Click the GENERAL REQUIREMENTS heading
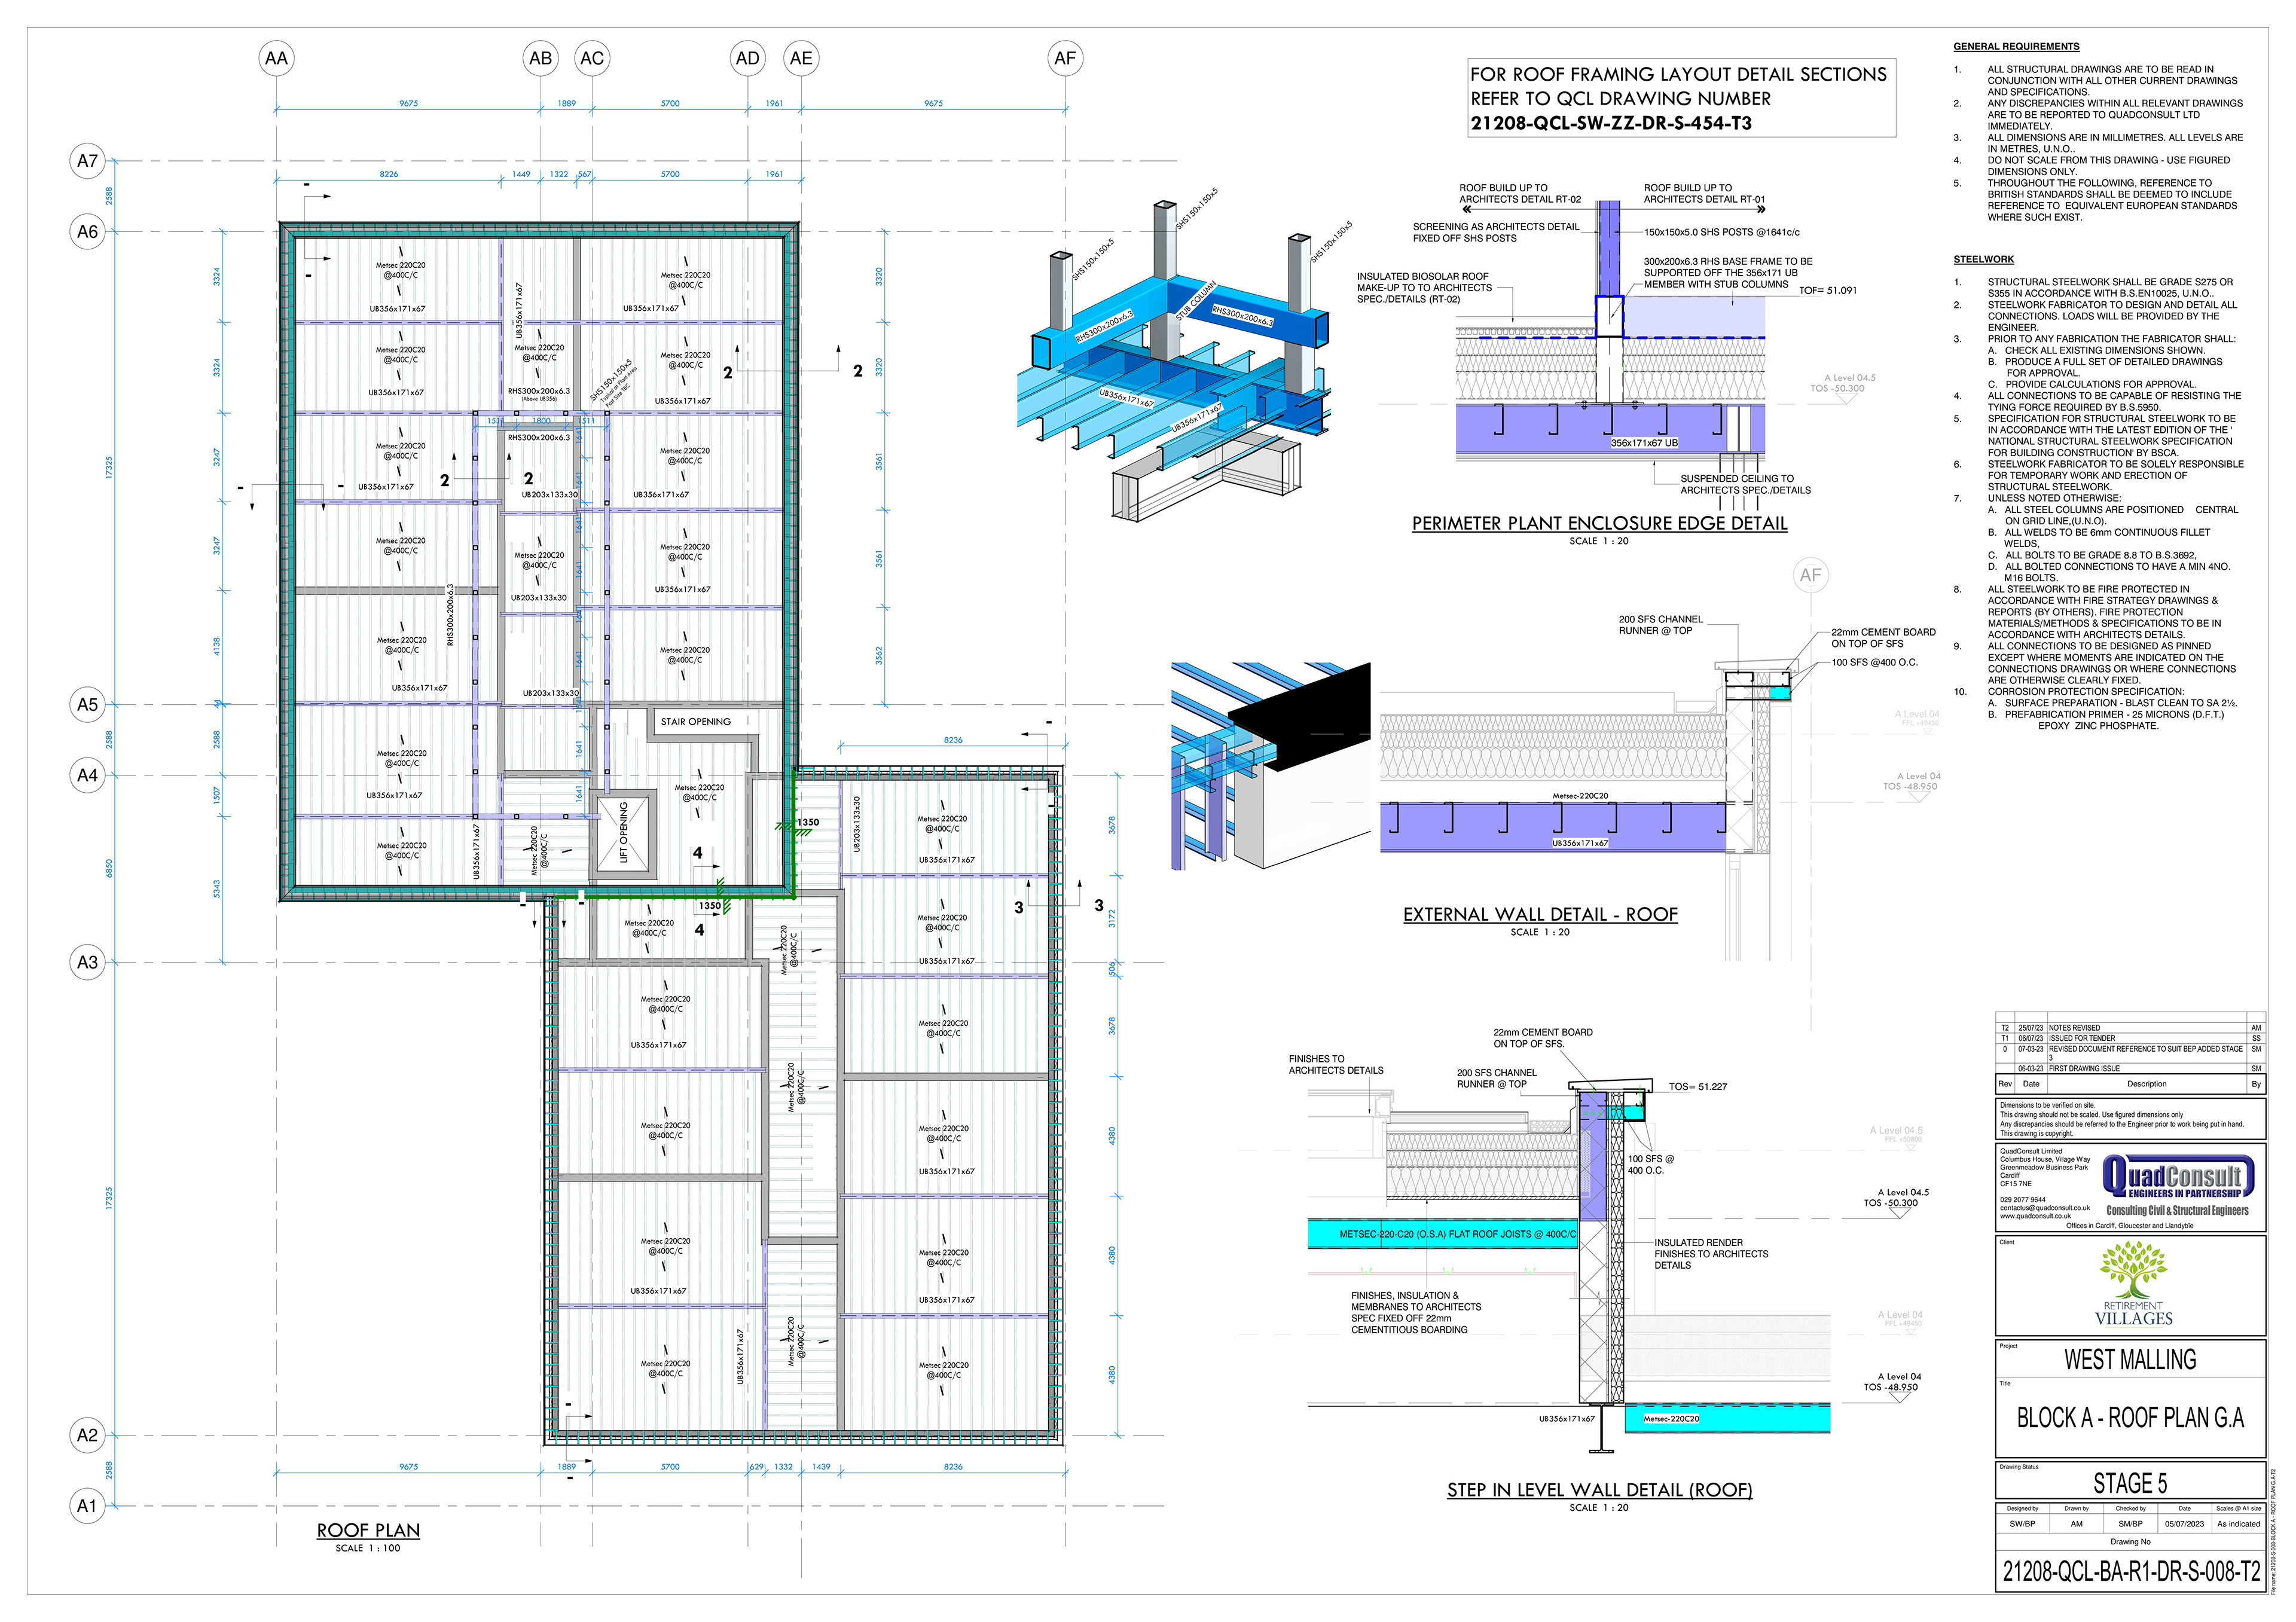2296x1622 pixels. pos(2016,46)
